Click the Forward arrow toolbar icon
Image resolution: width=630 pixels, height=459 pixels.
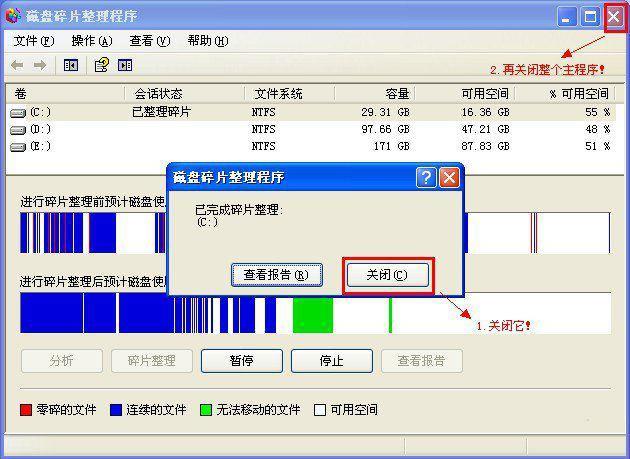[39, 65]
